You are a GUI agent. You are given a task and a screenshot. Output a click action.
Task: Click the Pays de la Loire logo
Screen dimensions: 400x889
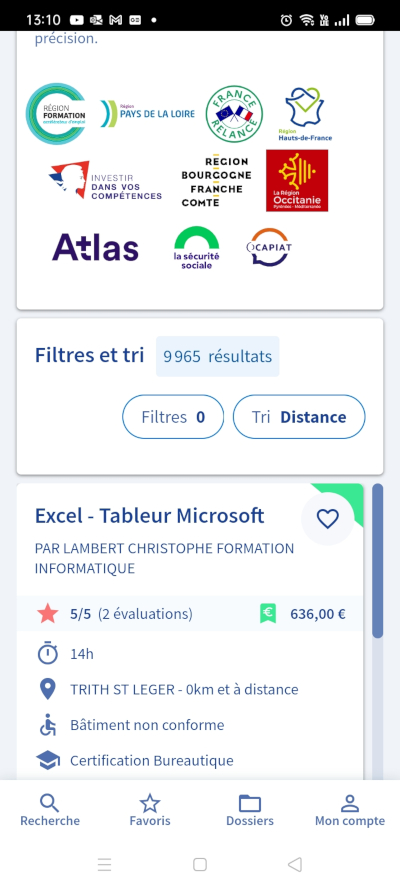point(148,113)
